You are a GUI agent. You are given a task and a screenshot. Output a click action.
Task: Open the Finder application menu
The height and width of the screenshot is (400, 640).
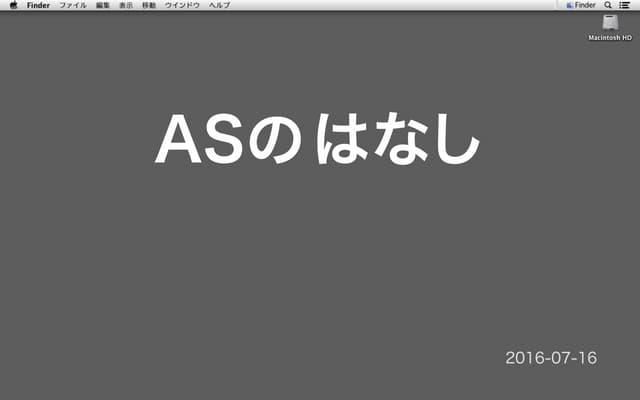[x=38, y=5]
